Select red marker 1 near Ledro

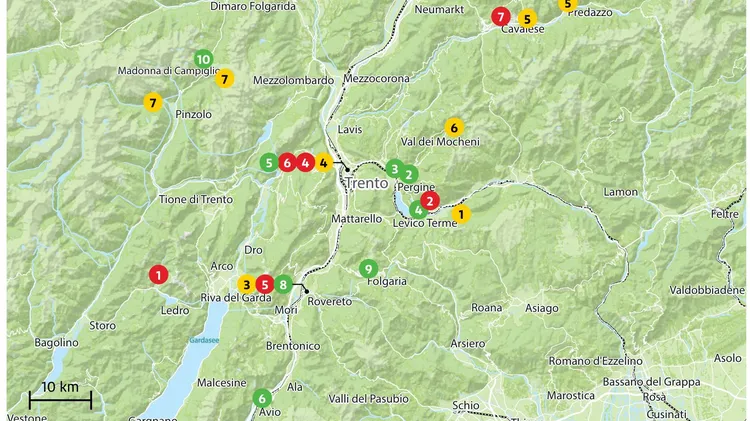[158, 275]
